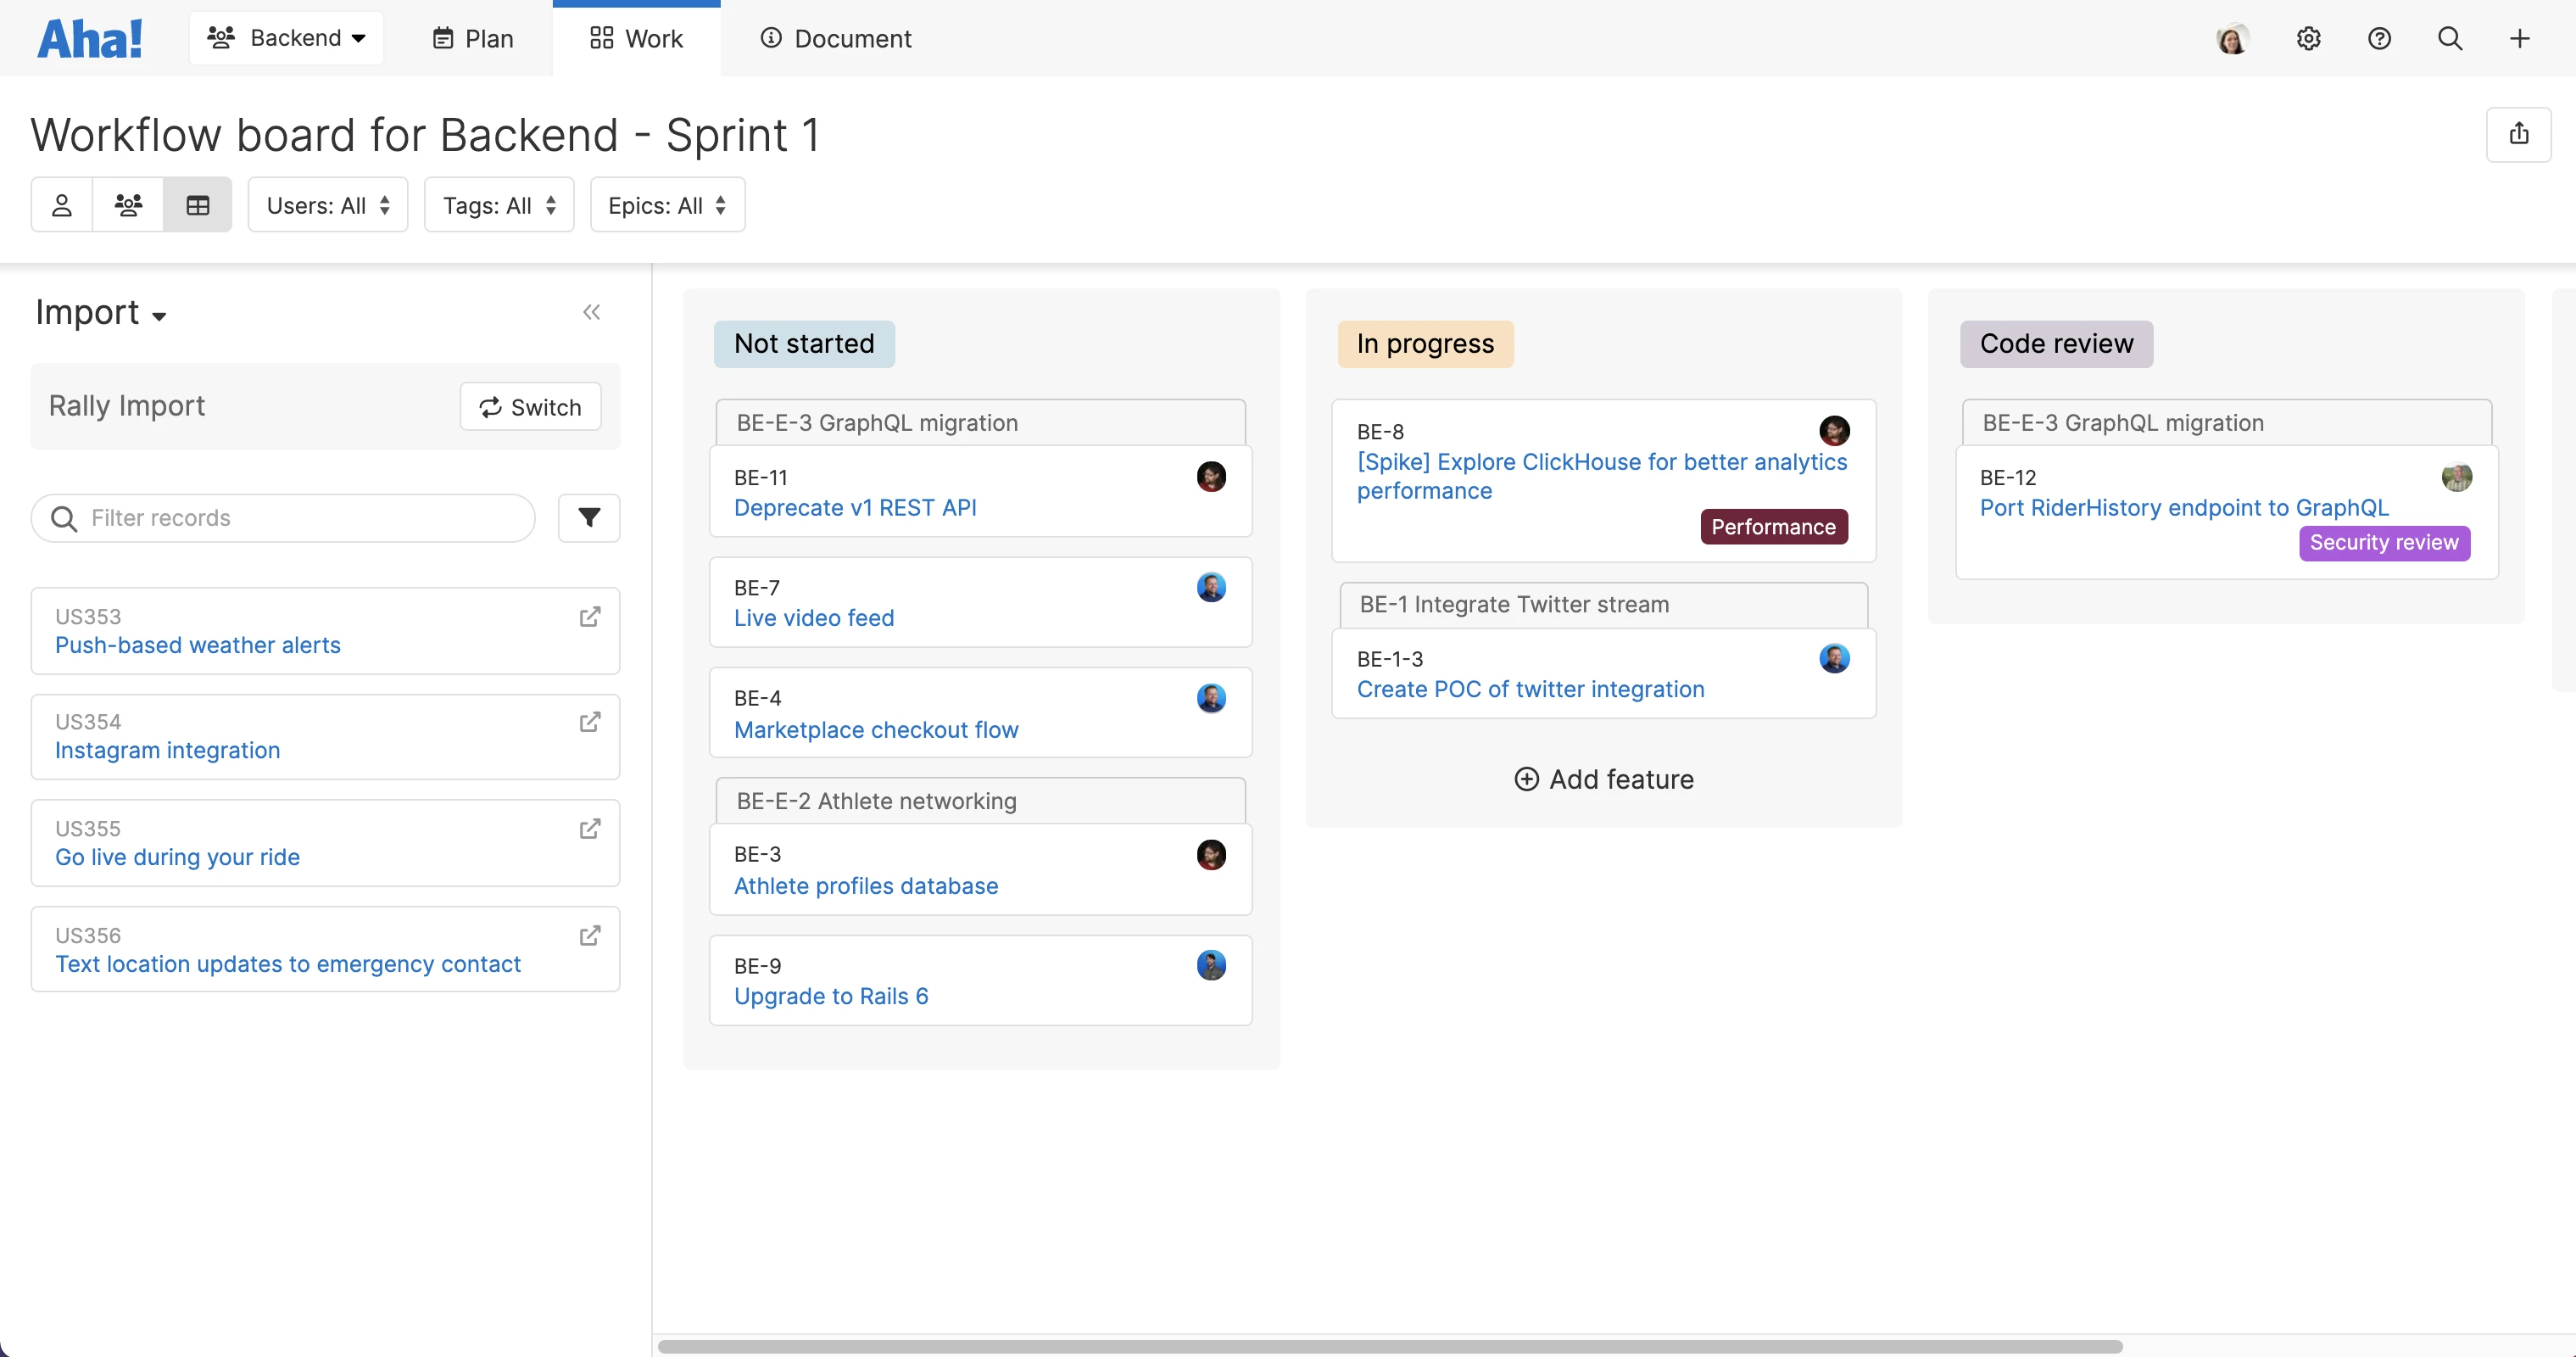Share the workflow board via the export icon
Image resolution: width=2576 pixels, height=1357 pixels.
tap(2520, 135)
